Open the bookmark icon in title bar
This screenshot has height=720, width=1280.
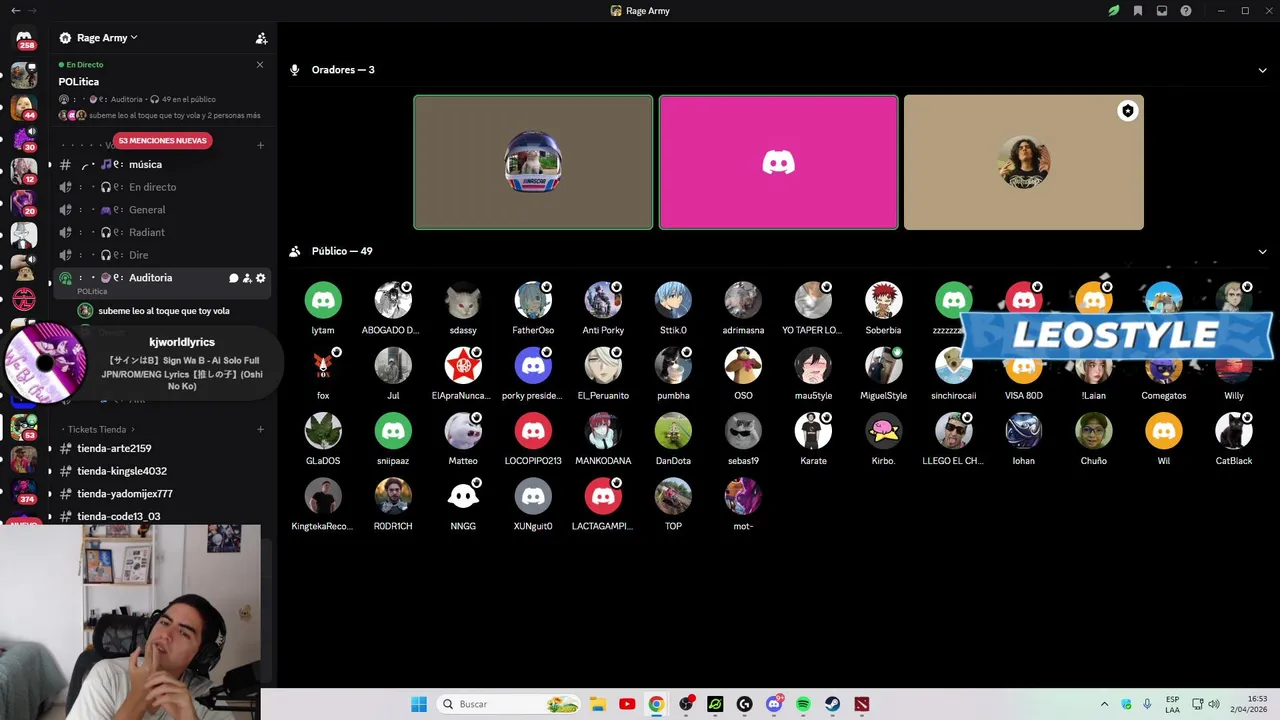(1138, 11)
